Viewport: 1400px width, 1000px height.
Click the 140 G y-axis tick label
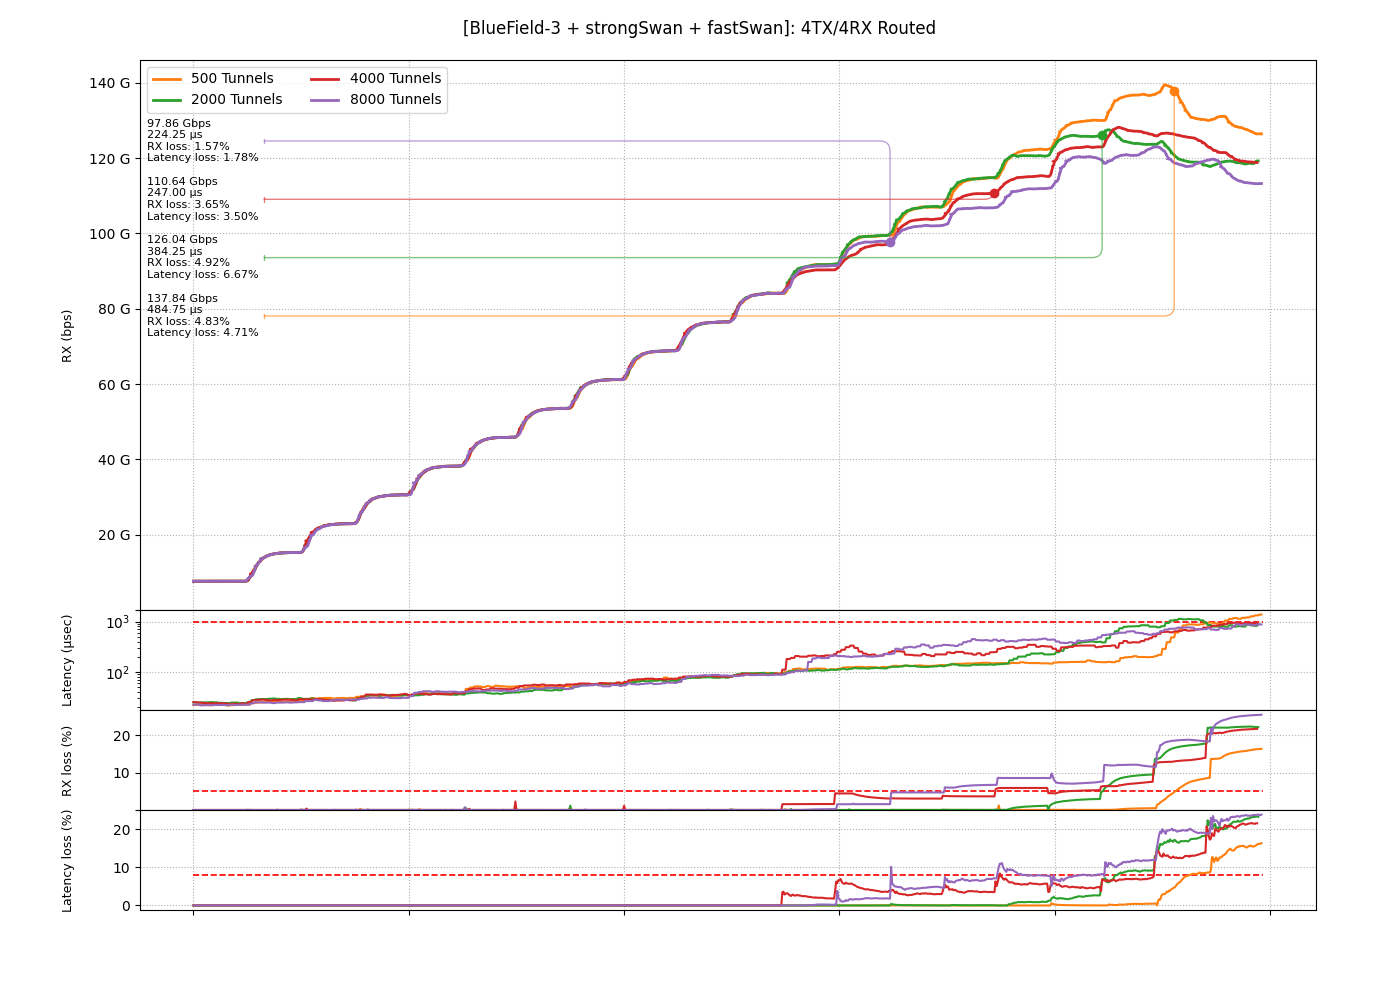tap(110, 83)
